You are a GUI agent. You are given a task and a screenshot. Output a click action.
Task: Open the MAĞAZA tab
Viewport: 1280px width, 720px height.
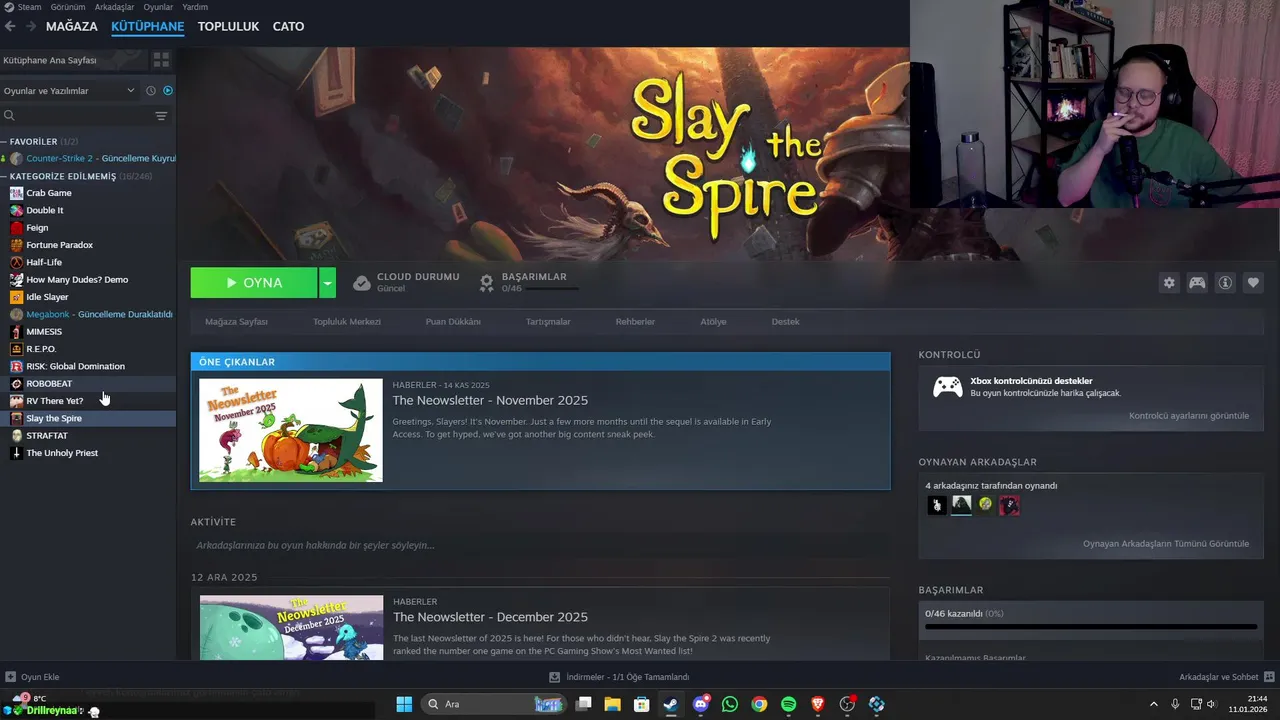tap(72, 26)
